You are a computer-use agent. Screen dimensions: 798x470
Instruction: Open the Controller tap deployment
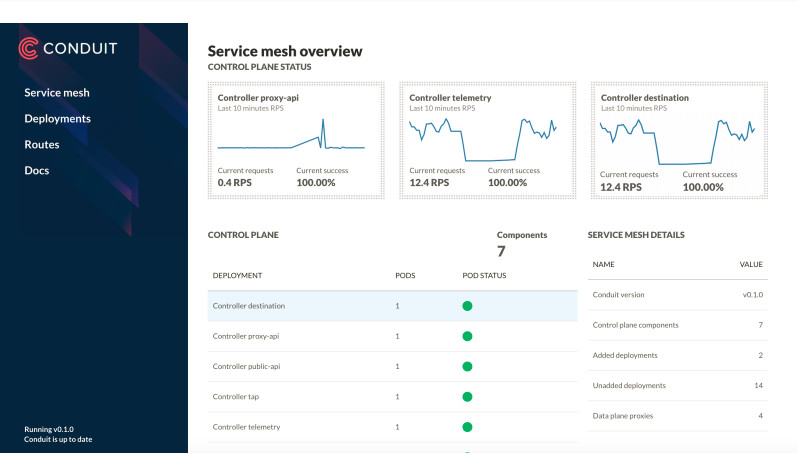(236, 397)
